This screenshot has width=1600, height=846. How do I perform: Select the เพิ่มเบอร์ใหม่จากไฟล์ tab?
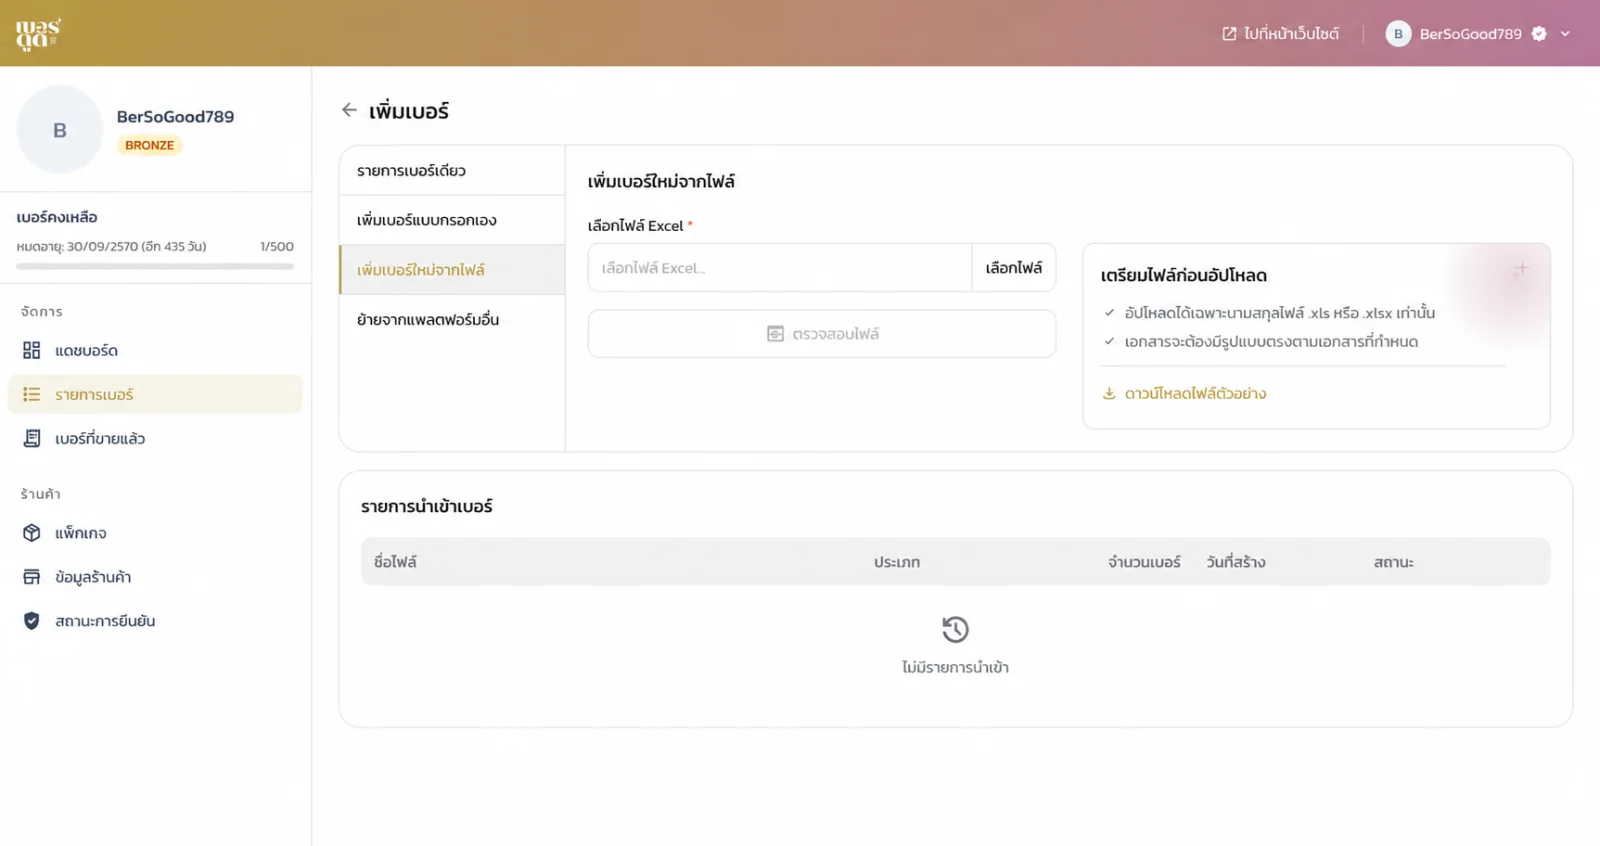pos(452,270)
